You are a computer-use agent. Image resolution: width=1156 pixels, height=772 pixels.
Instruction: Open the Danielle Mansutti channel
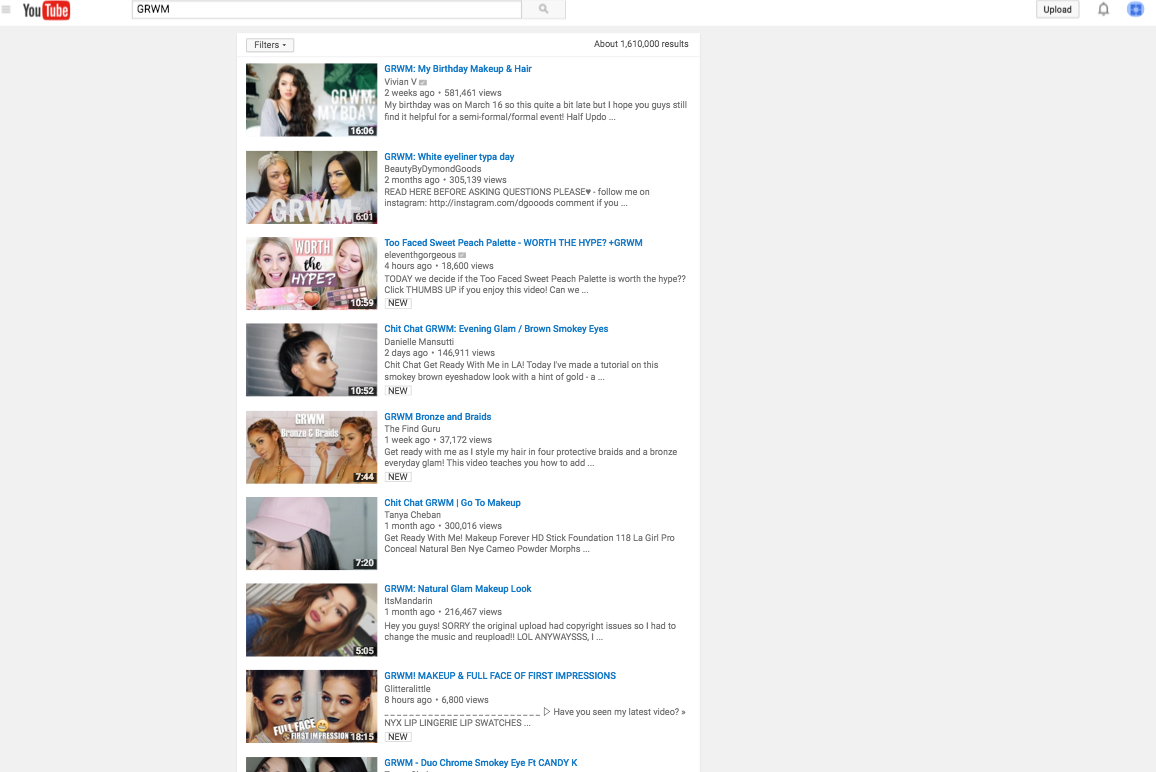(419, 342)
